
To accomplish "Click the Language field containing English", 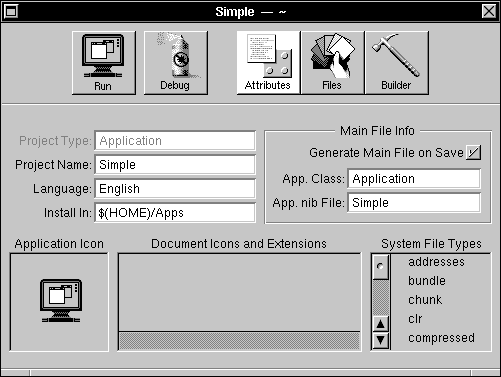I will (175, 189).
